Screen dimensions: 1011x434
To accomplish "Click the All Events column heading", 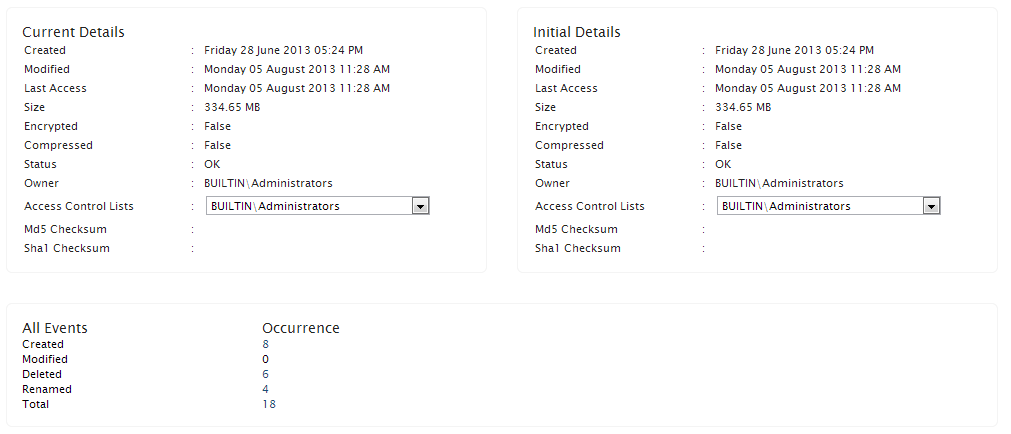I will [55, 328].
